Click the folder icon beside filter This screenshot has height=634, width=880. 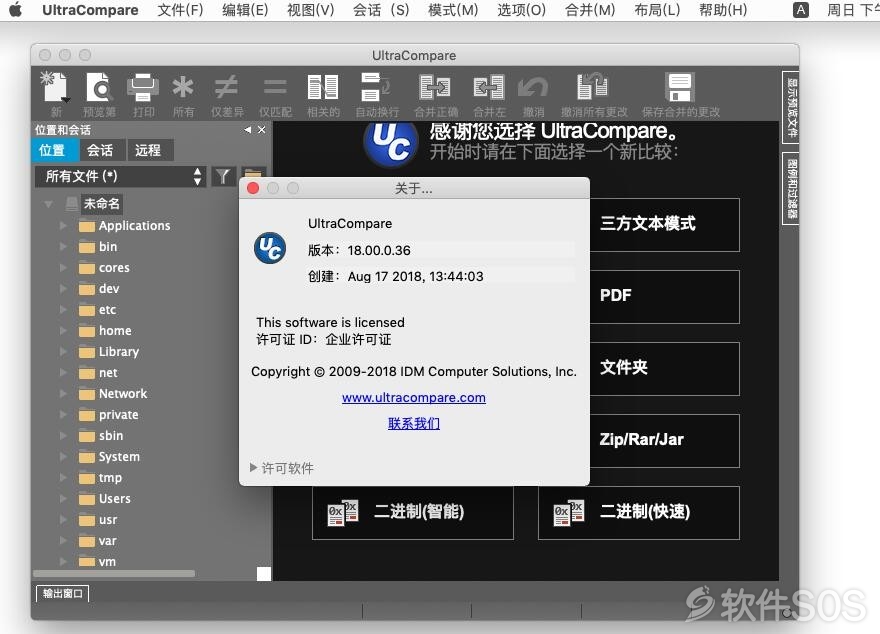pos(254,173)
